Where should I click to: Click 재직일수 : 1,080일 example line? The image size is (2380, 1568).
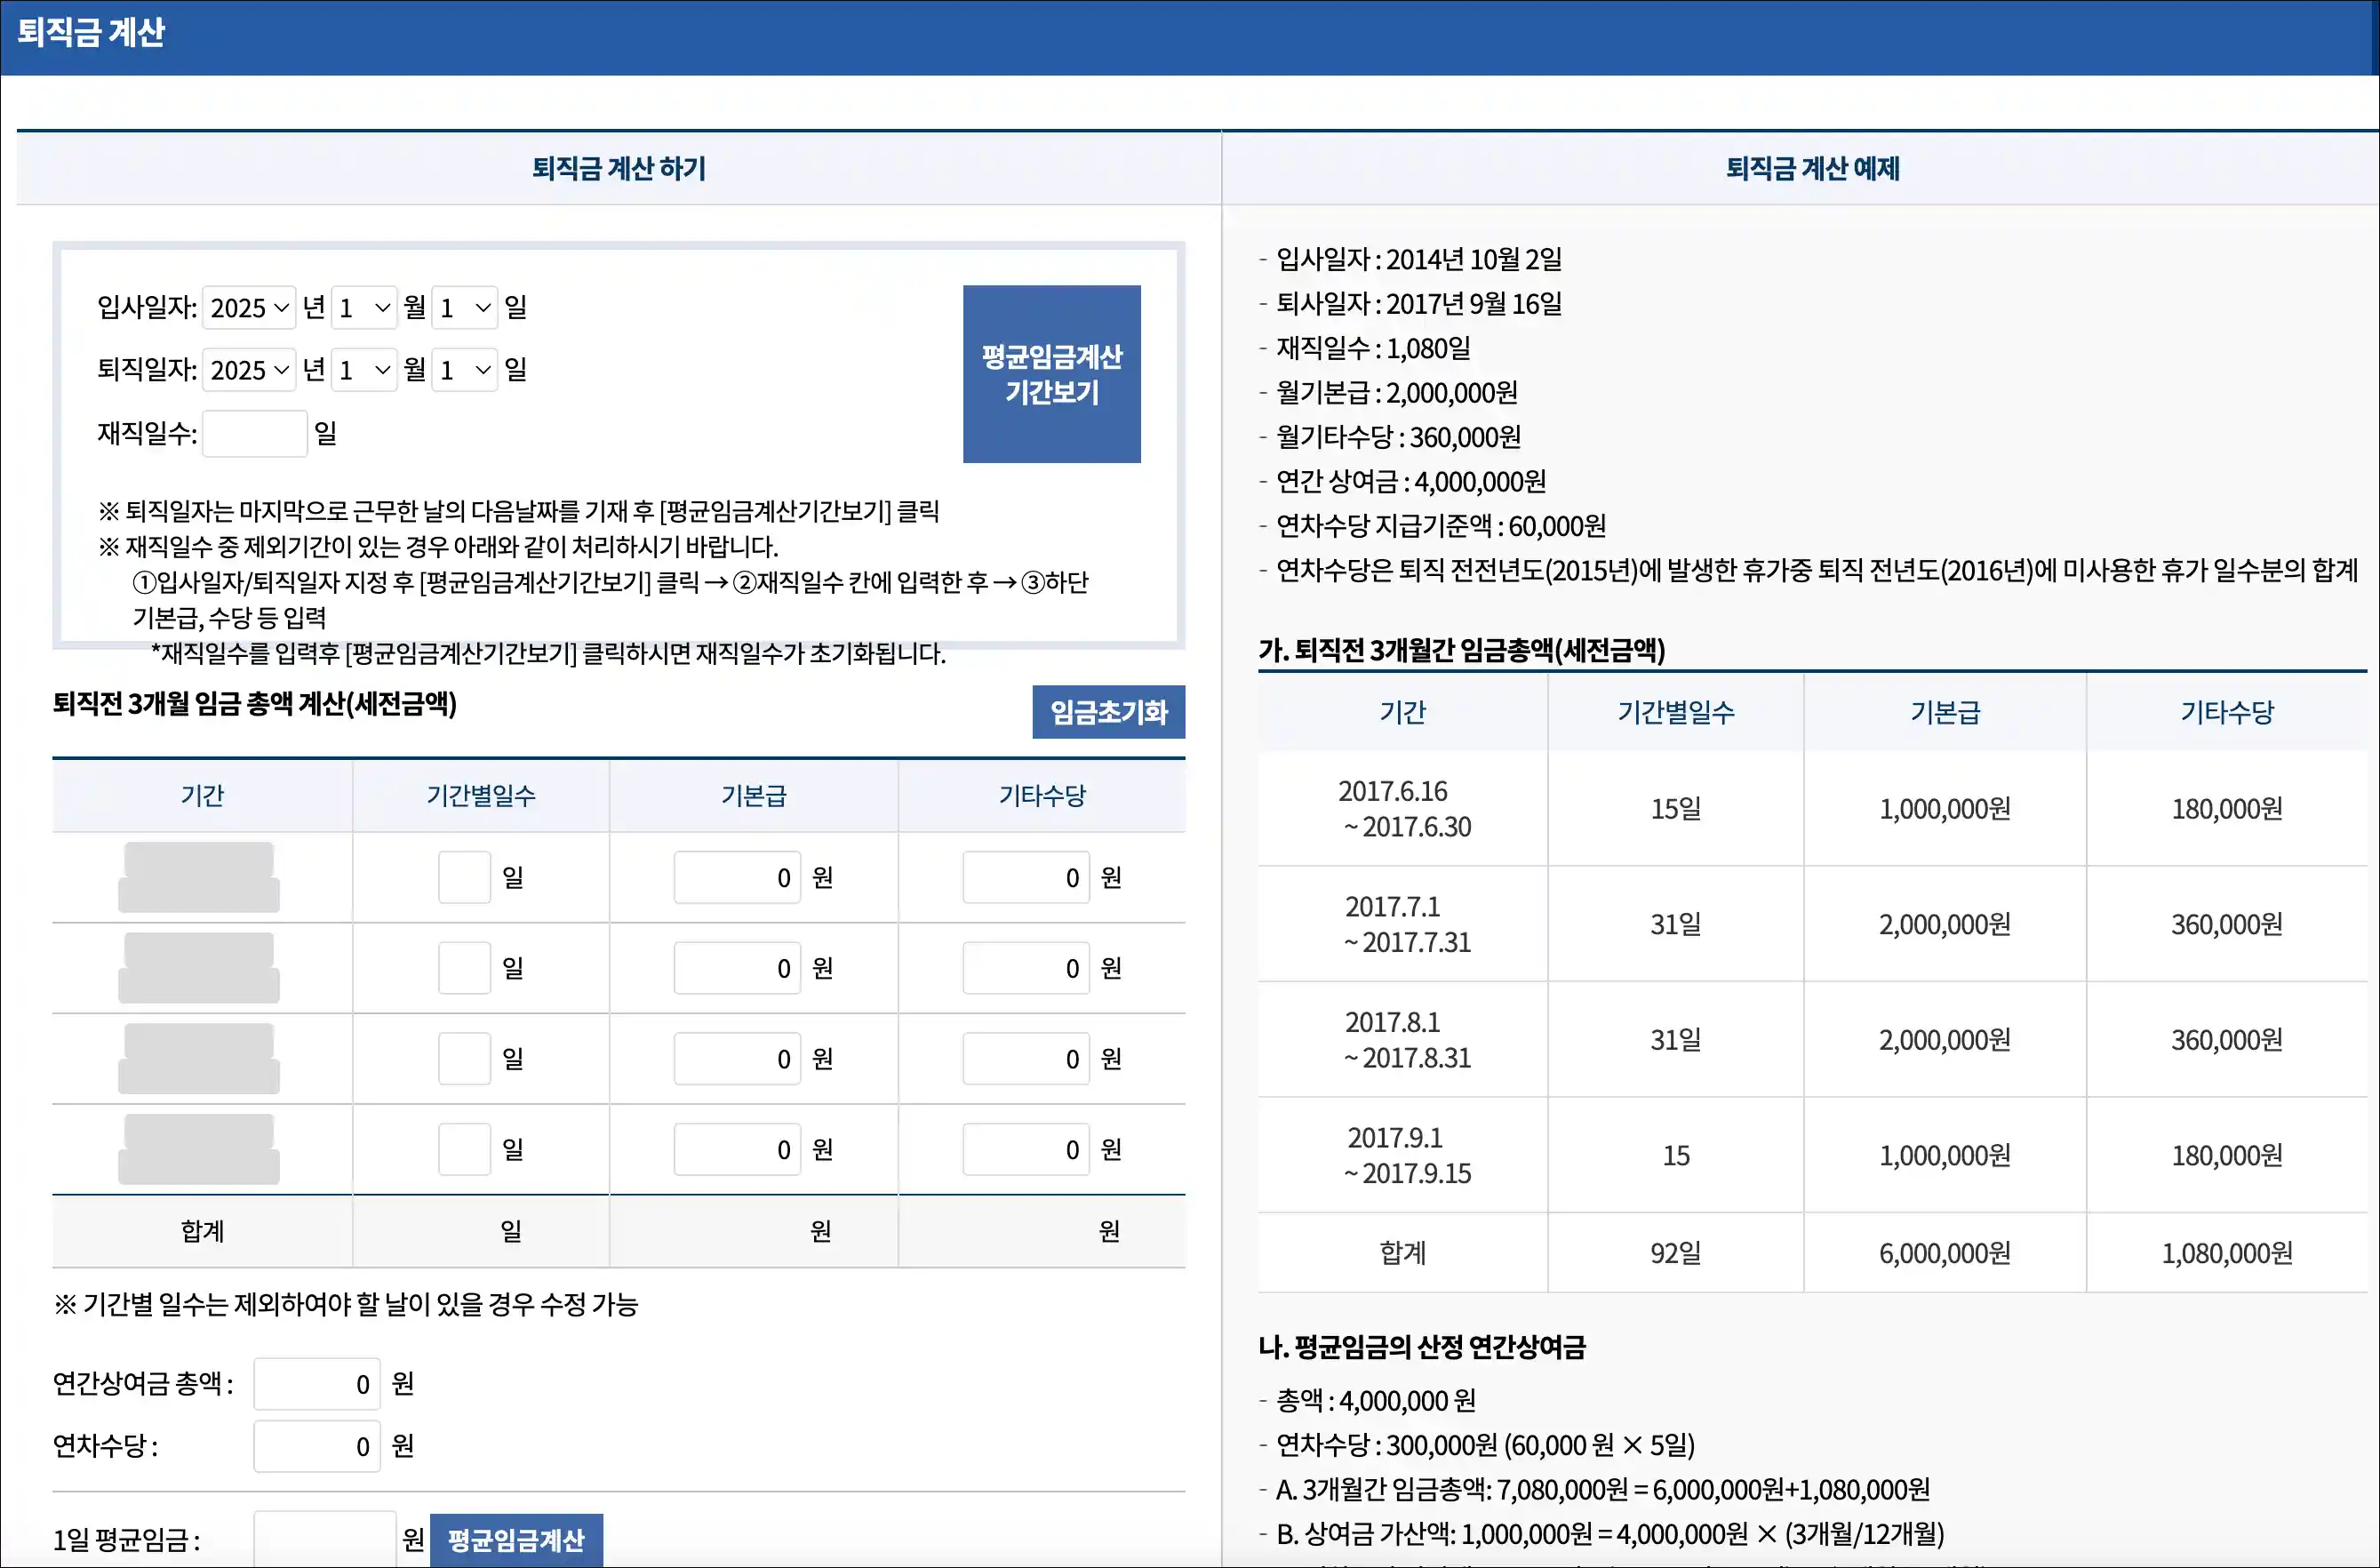coord(1373,348)
